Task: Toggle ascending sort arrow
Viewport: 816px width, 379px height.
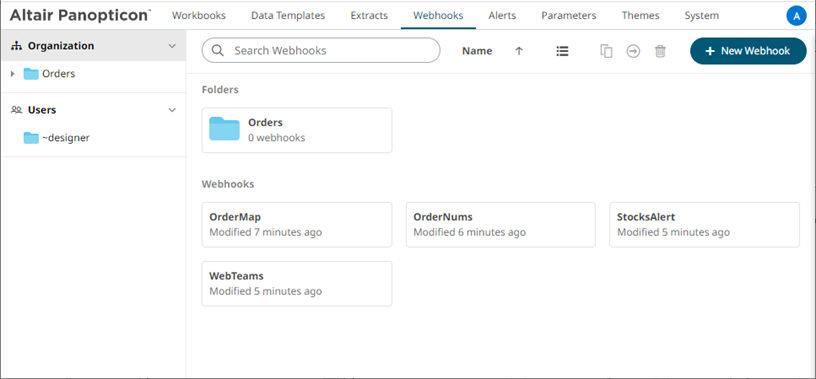Action: coord(519,51)
